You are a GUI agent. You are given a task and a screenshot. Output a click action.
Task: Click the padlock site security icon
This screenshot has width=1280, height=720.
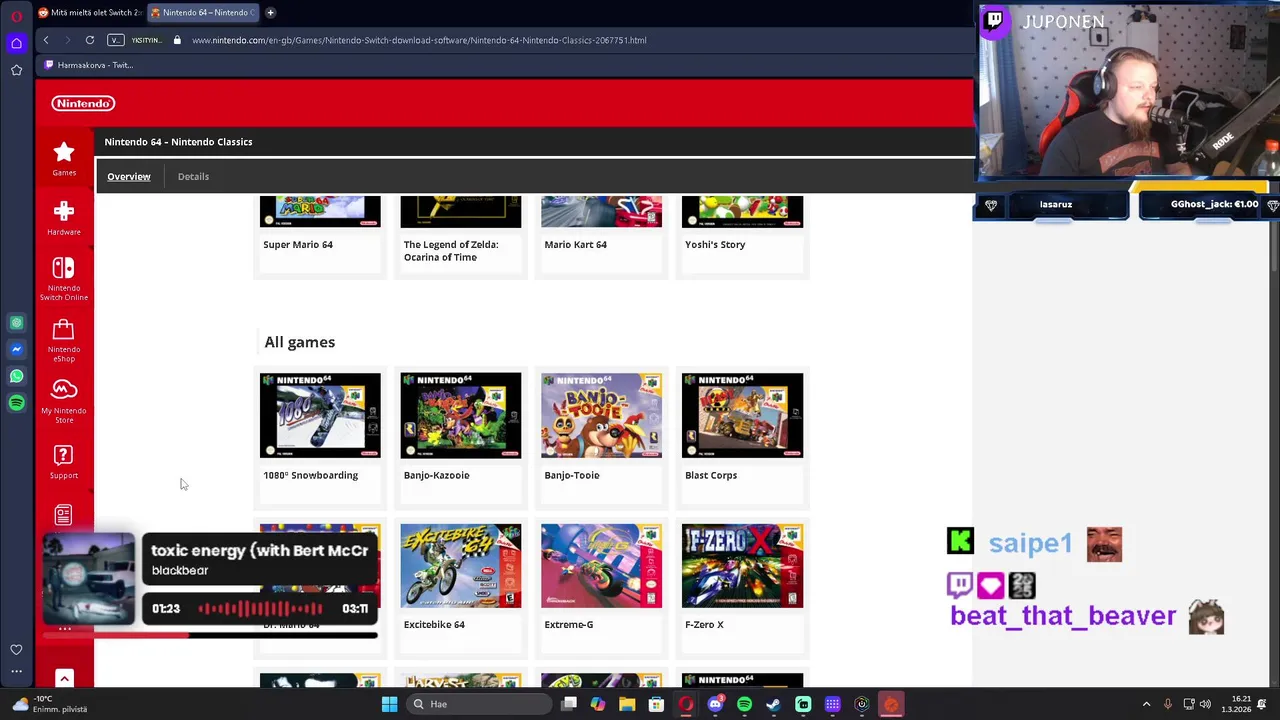point(177,40)
